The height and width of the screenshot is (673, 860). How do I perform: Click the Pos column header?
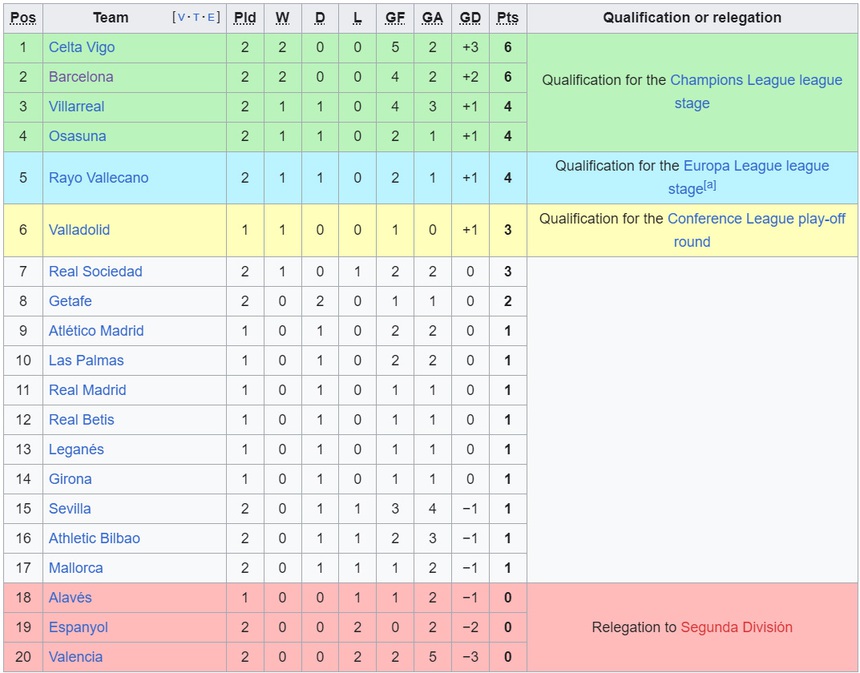(23, 18)
